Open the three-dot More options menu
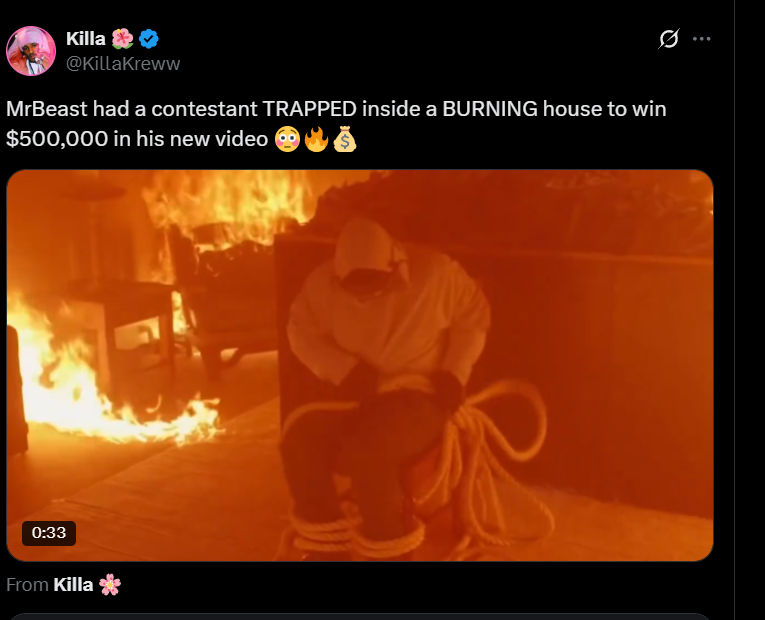 [x=702, y=39]
